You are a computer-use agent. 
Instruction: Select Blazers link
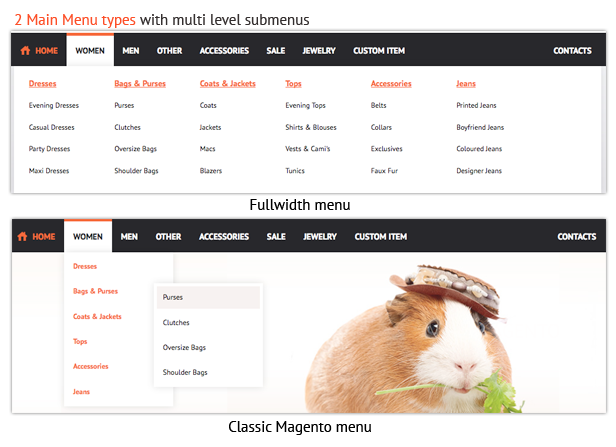(x=211, y=171)
